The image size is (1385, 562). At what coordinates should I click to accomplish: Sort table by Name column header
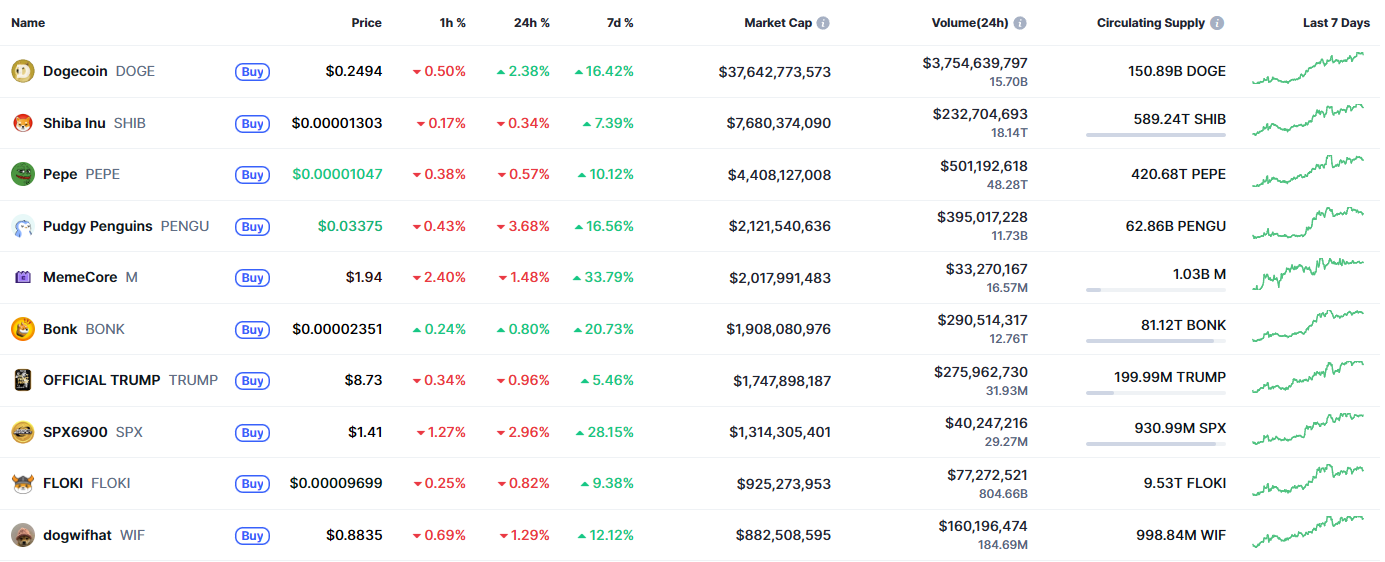28,23
